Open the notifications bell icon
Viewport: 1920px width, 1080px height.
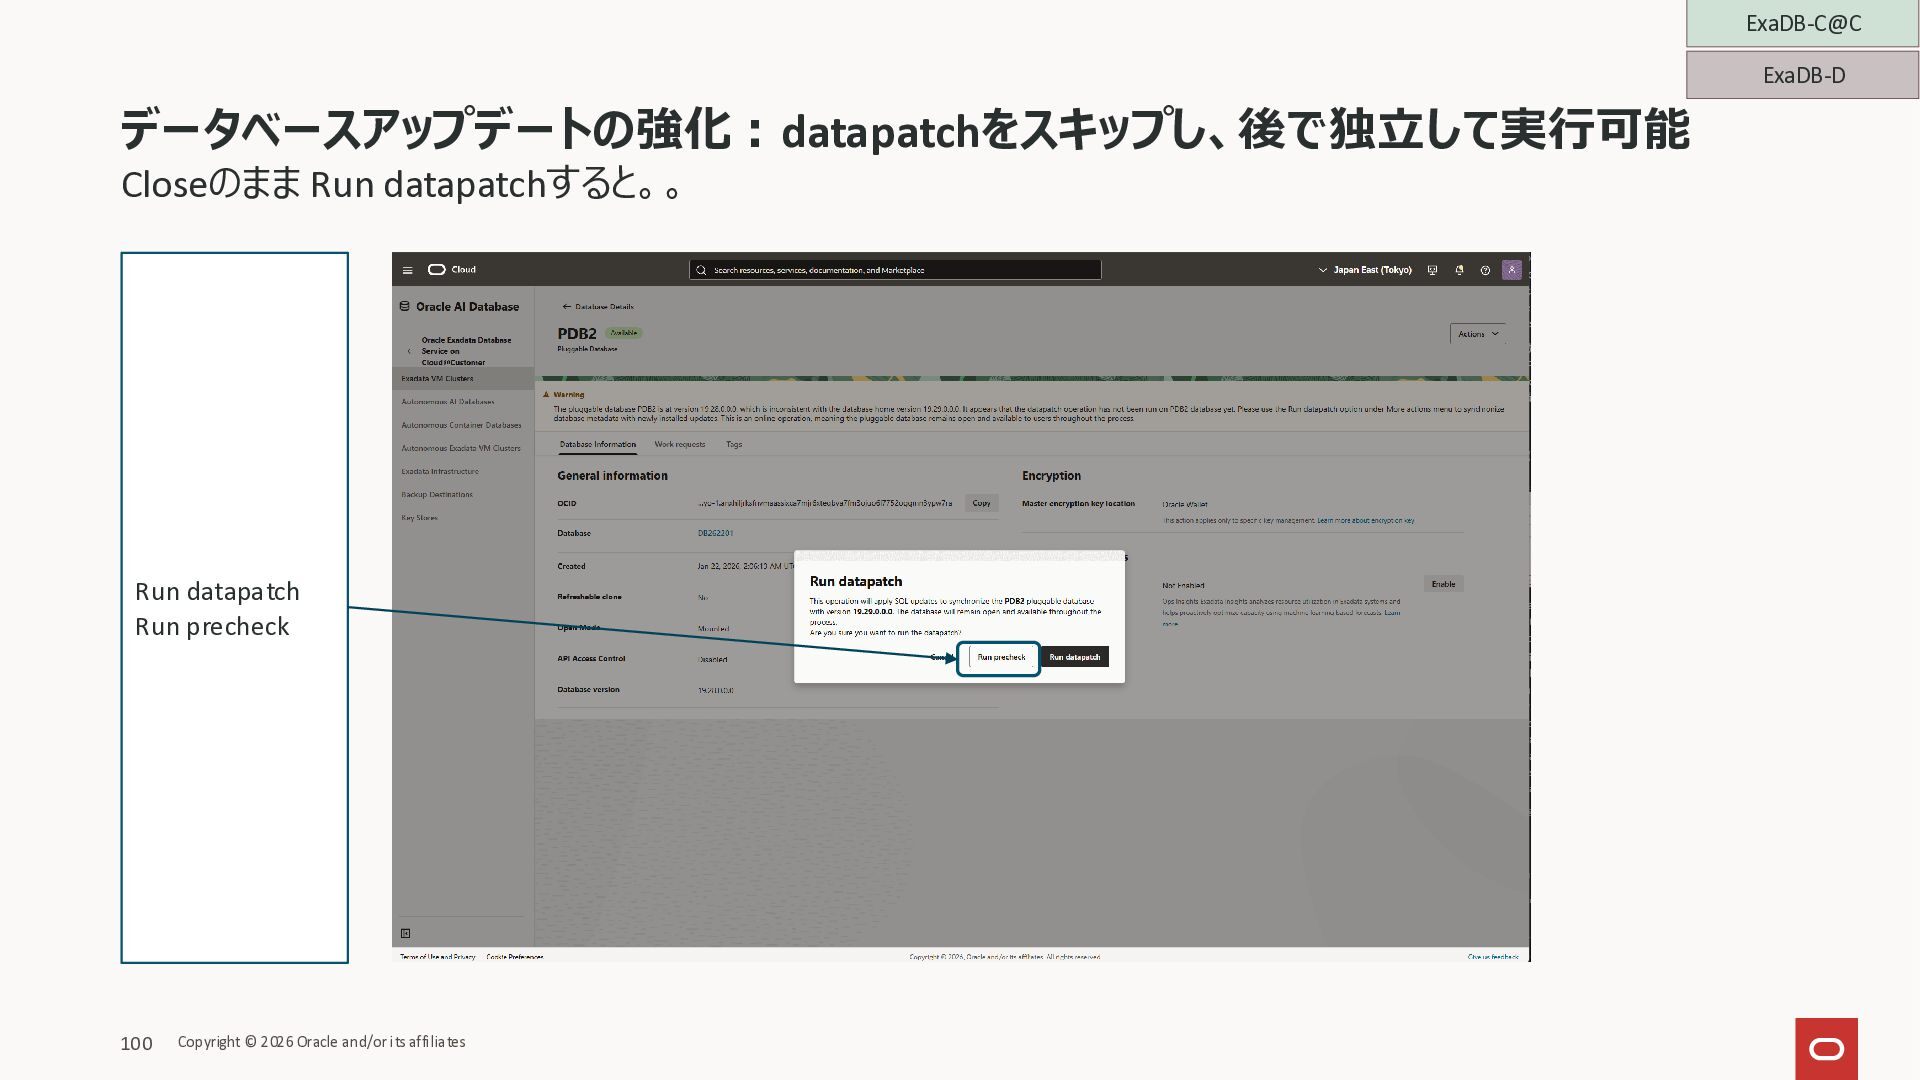coord(1459,270)
